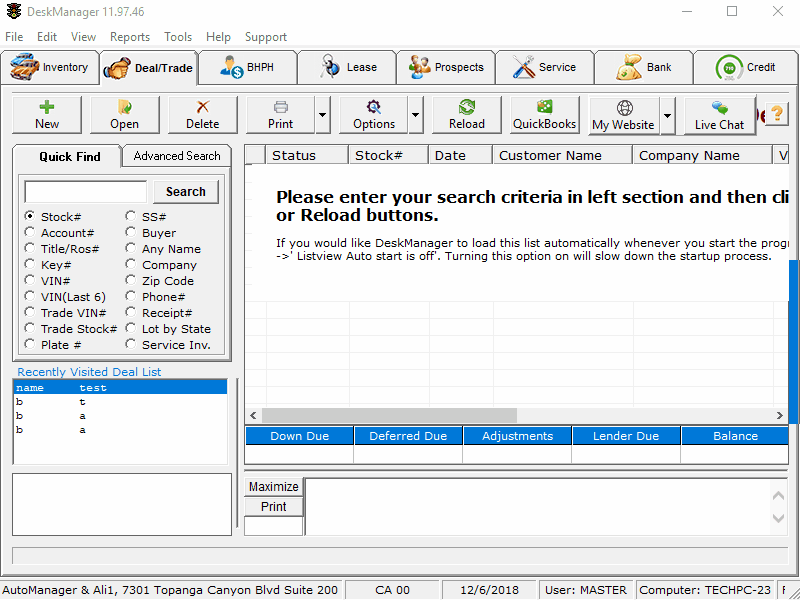Reload the deal list
800x600 pixels.
click(x=467, y=115)
